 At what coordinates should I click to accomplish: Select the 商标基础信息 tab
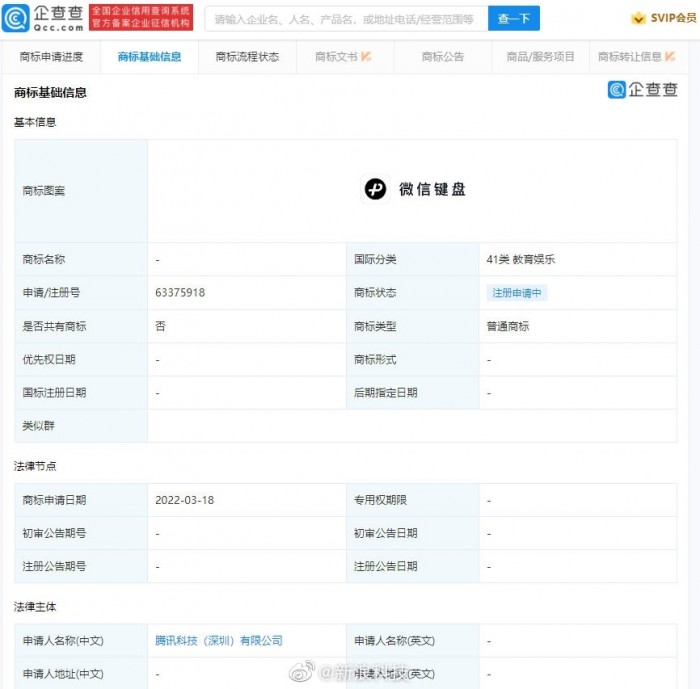pos(149,57)
